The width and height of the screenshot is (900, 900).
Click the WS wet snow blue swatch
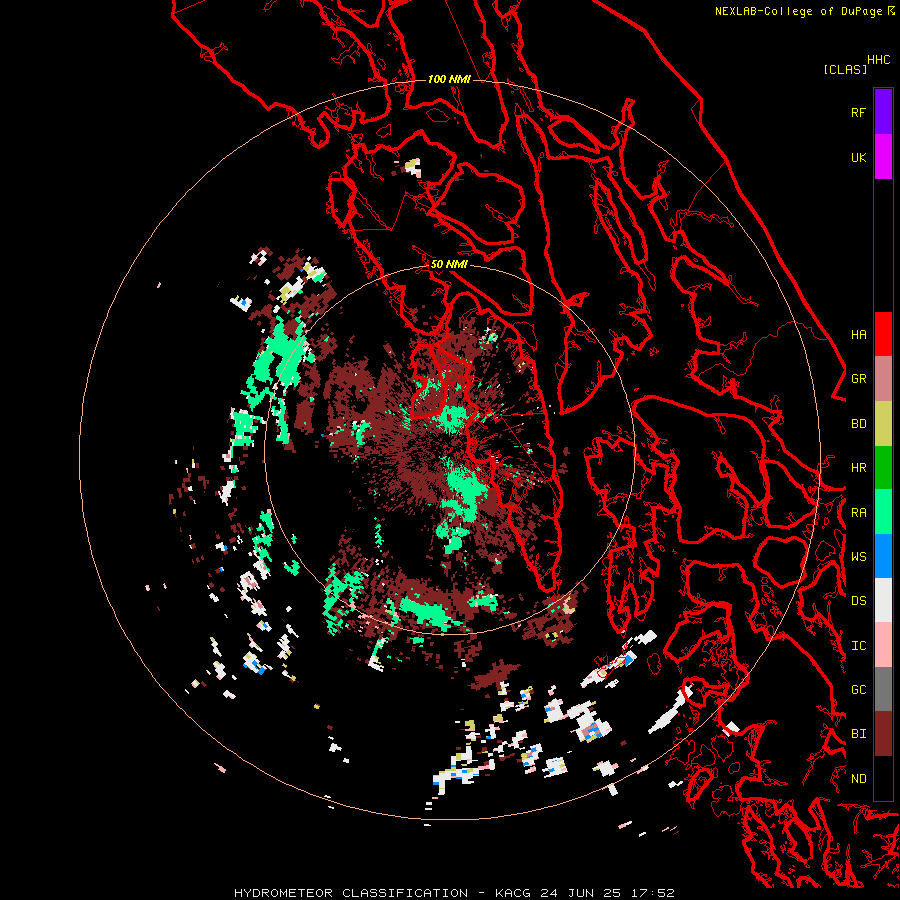[x=883, y=556]
